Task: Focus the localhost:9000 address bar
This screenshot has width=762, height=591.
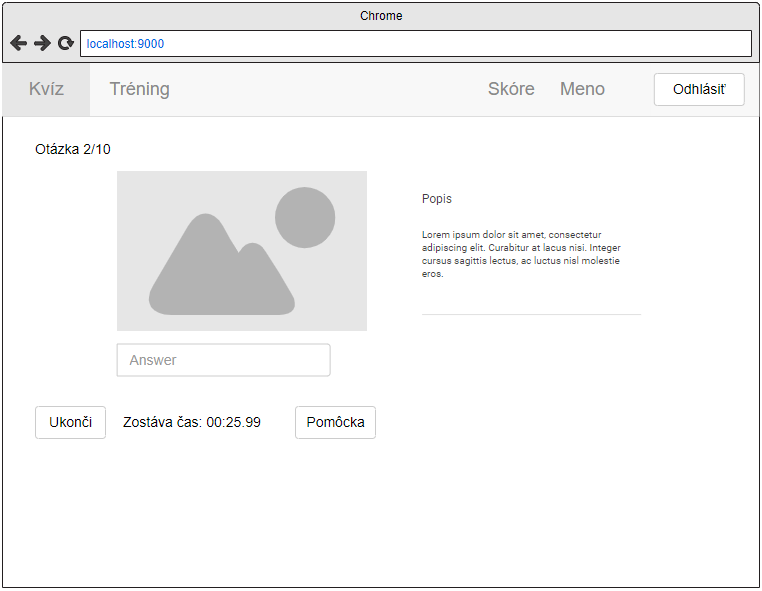Action: coord(415,44)
